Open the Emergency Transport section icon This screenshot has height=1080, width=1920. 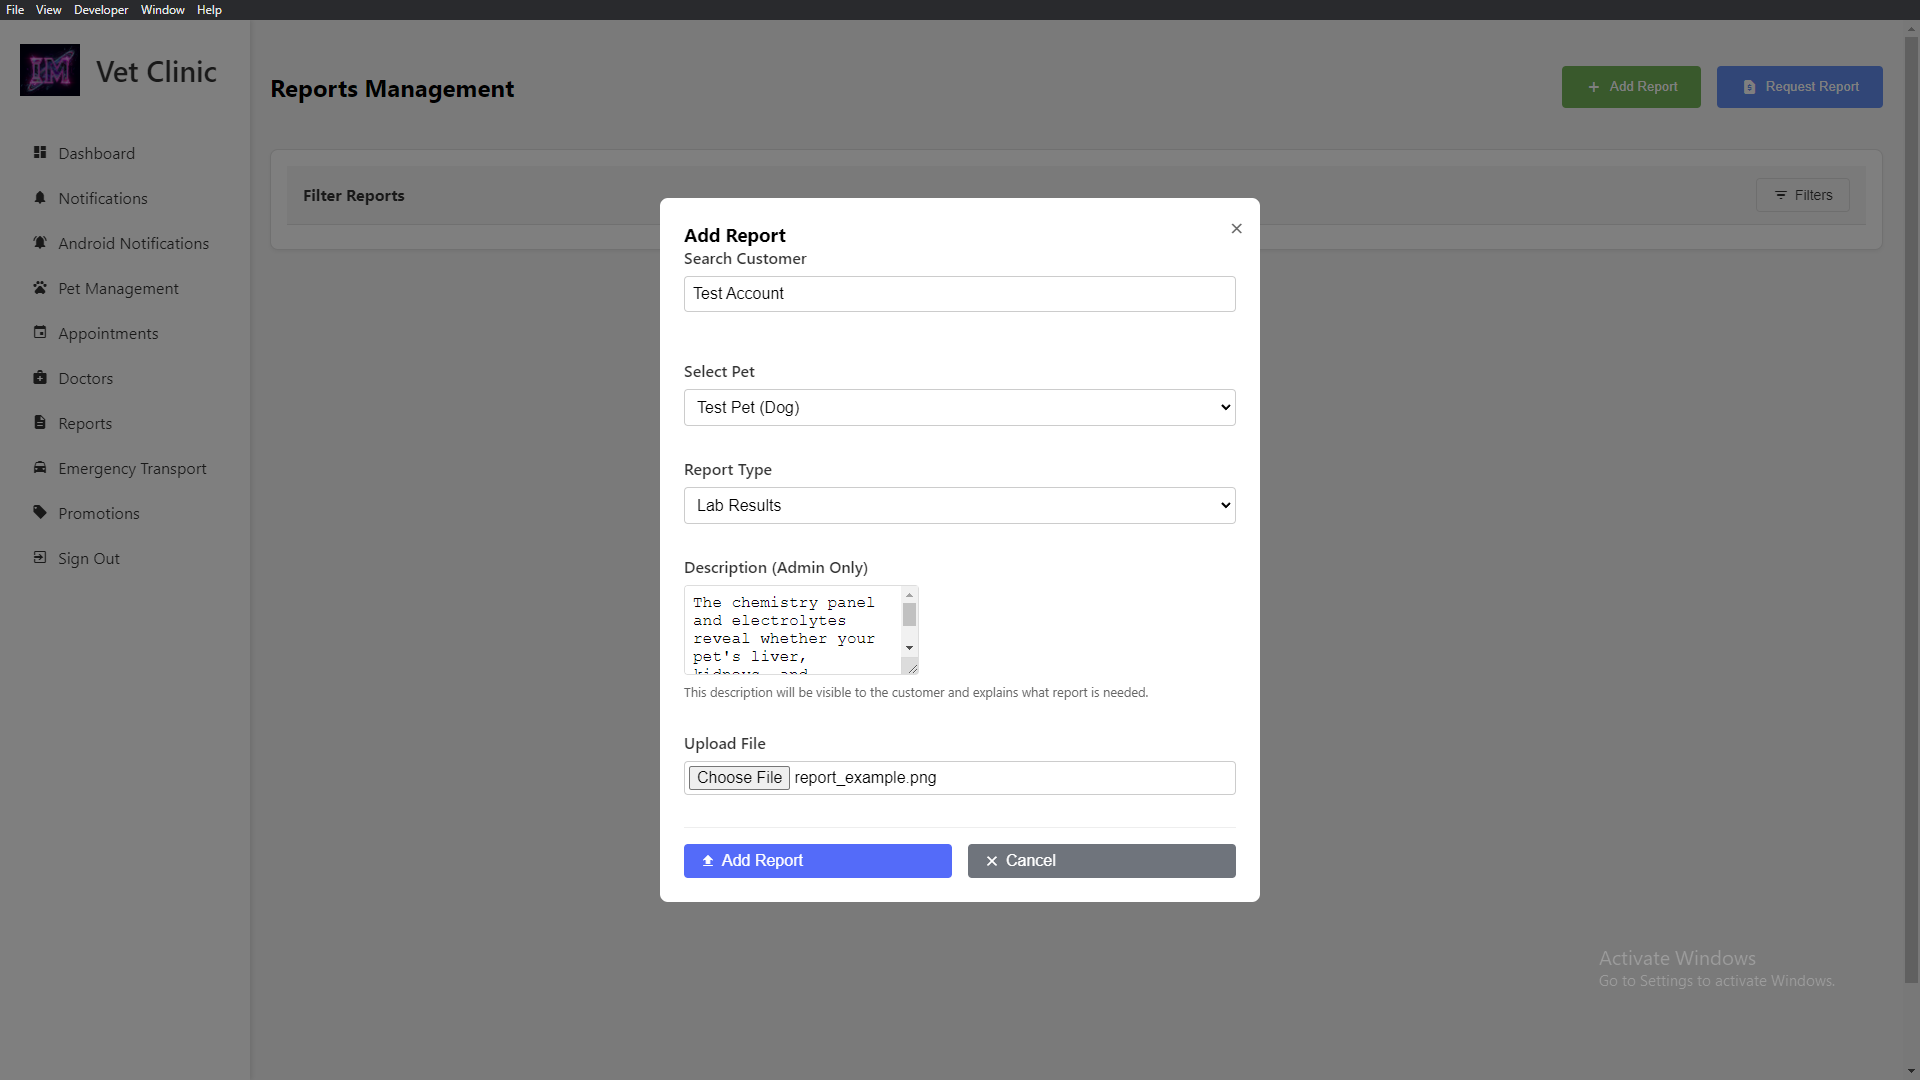[40, 468]
